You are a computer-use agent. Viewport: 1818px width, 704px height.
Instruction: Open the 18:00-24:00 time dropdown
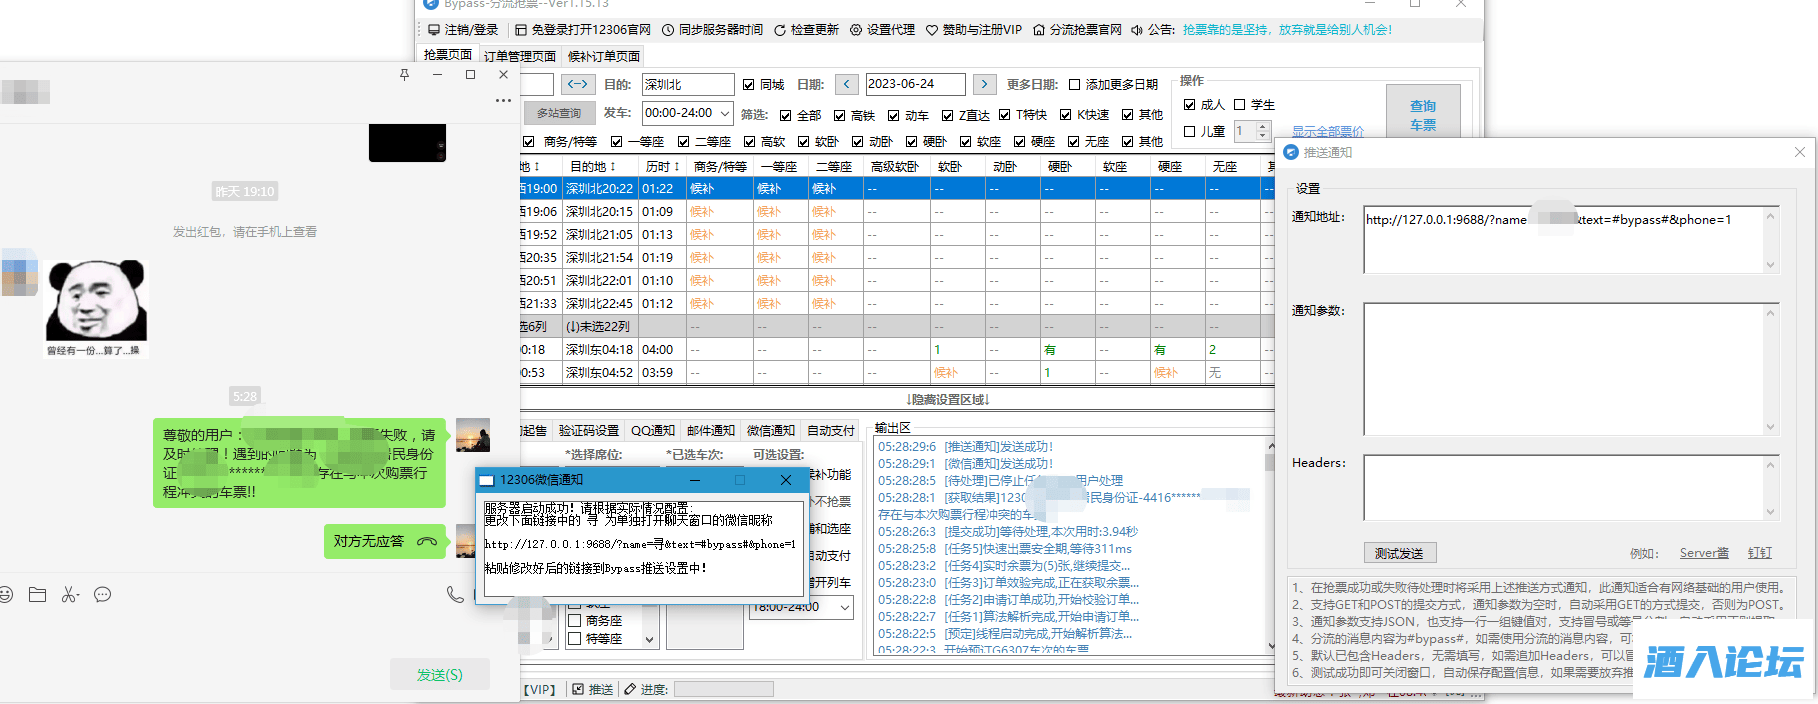pyautogui.click(x=801, y=607)
